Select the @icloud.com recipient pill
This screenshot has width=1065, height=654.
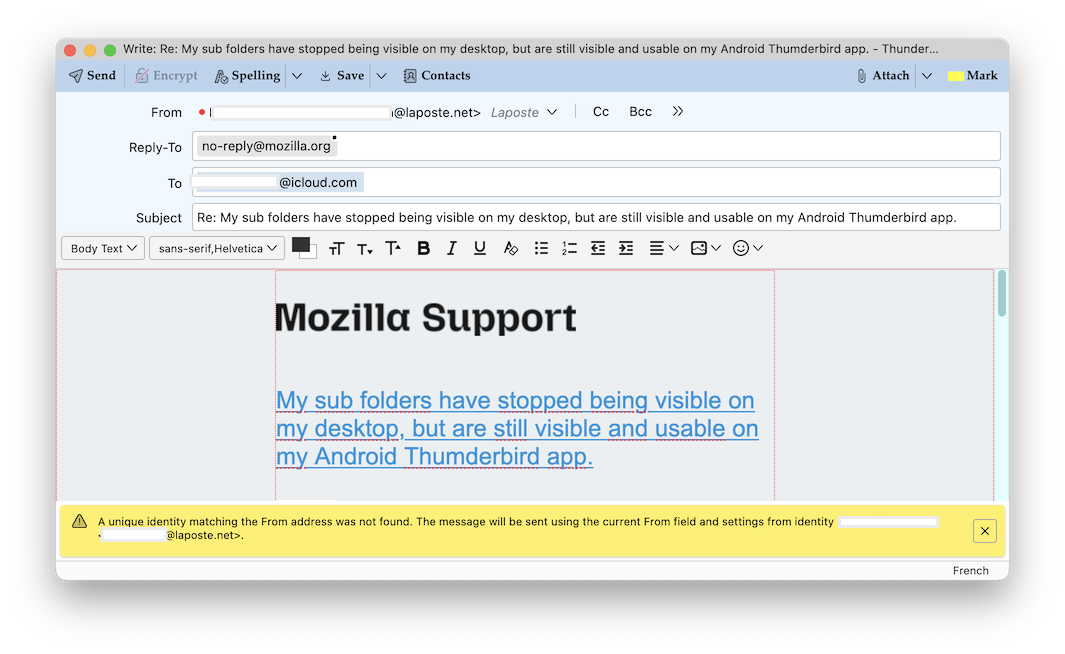click(278, 182)
